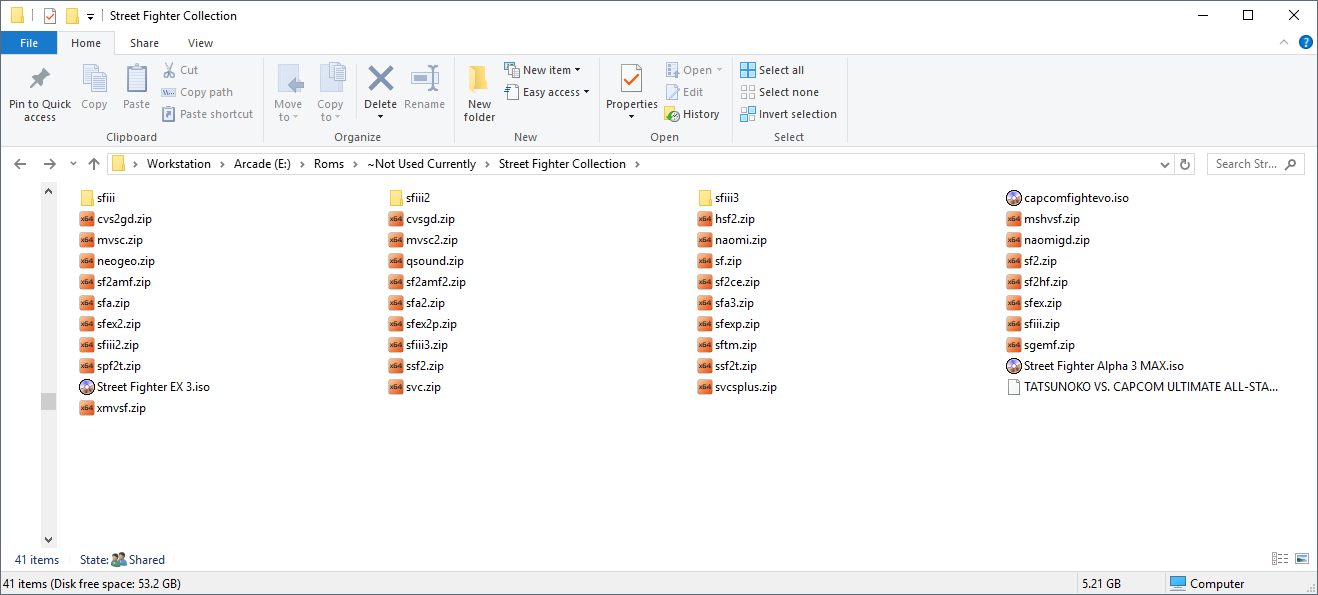1318x595 pixels.
Task: Select the qsound.zip file
Action: pyautogui.click(x=427, y=261)
